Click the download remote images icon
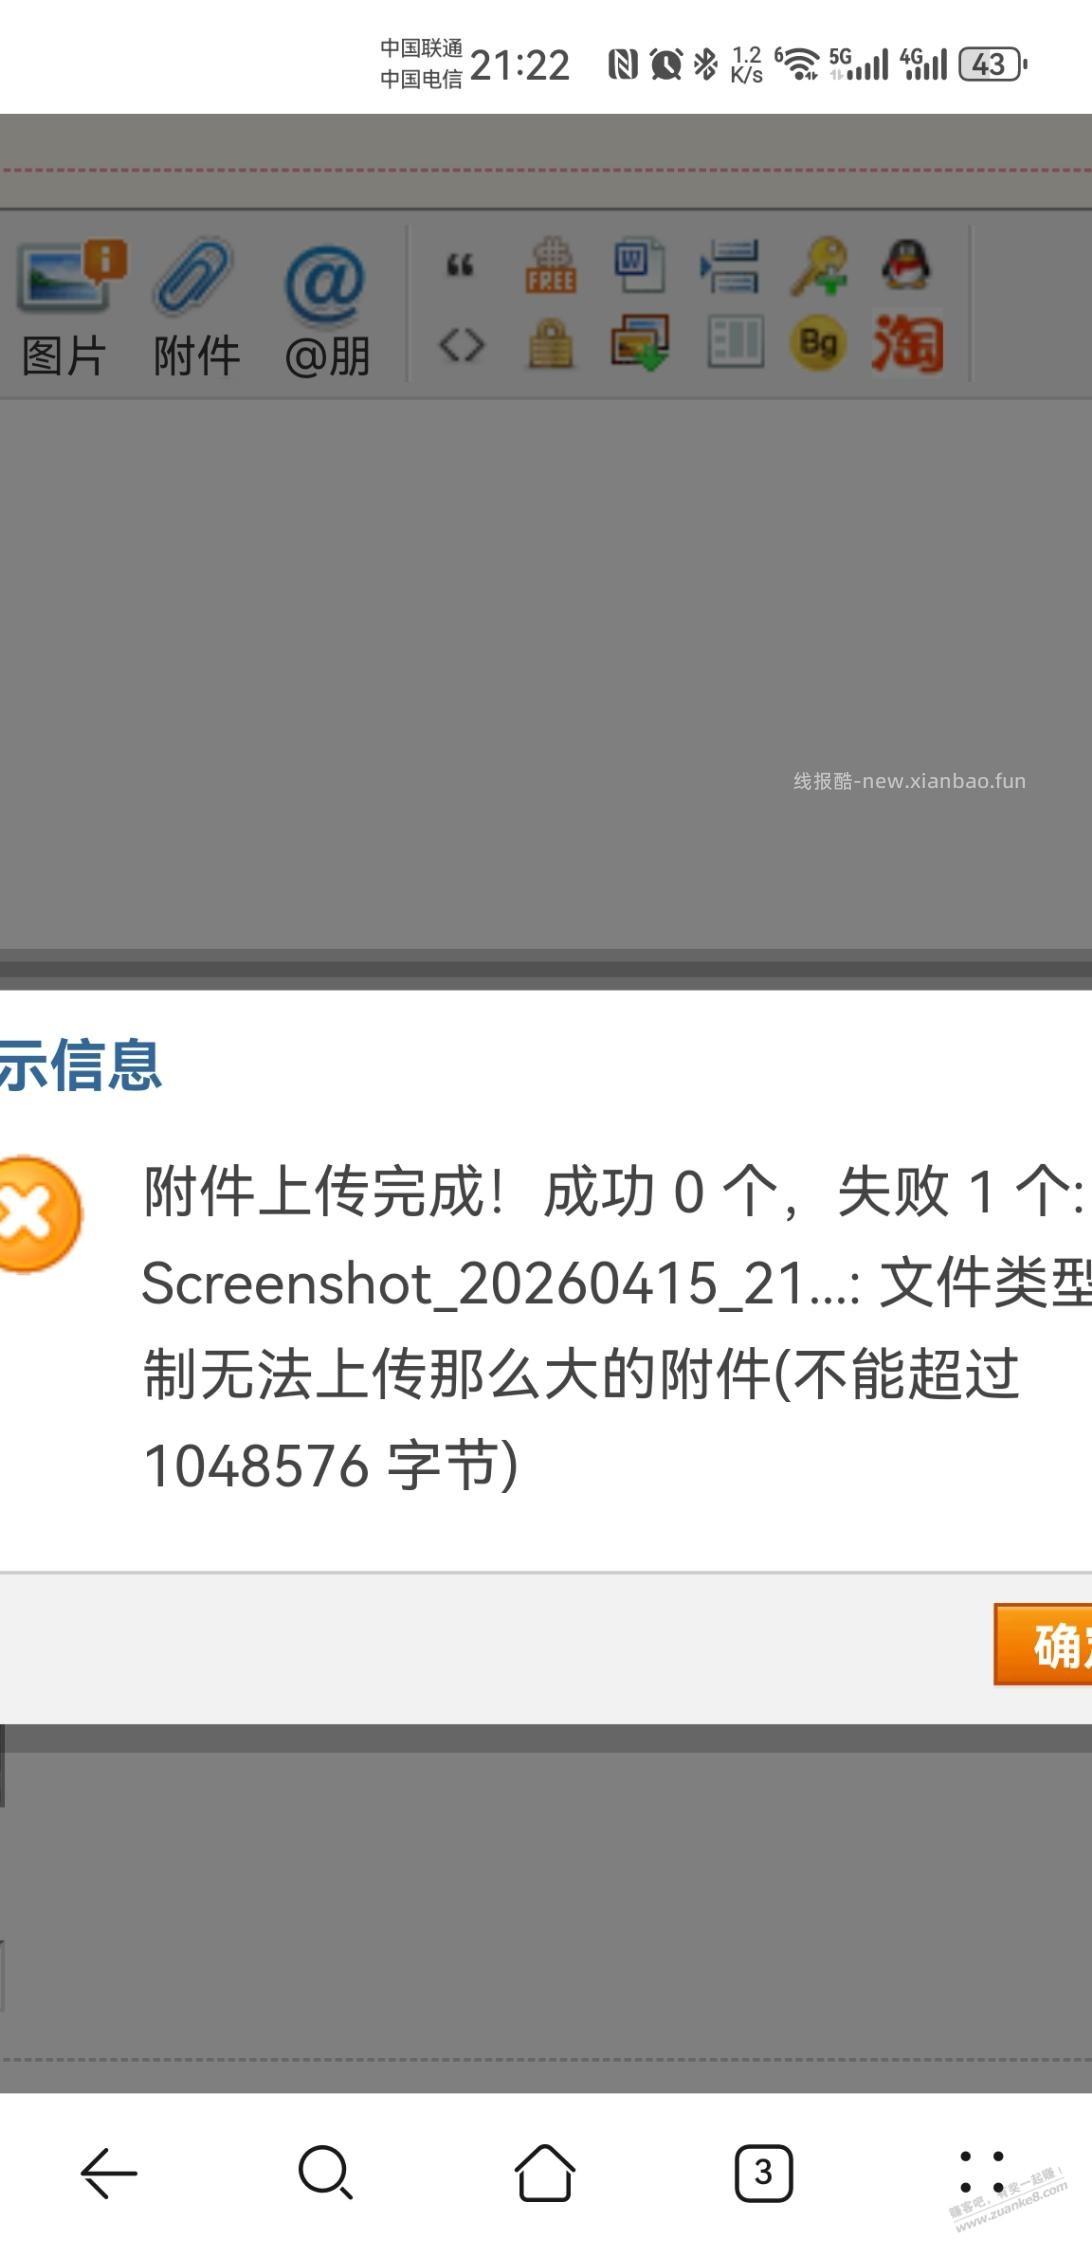 pos(640,342)
